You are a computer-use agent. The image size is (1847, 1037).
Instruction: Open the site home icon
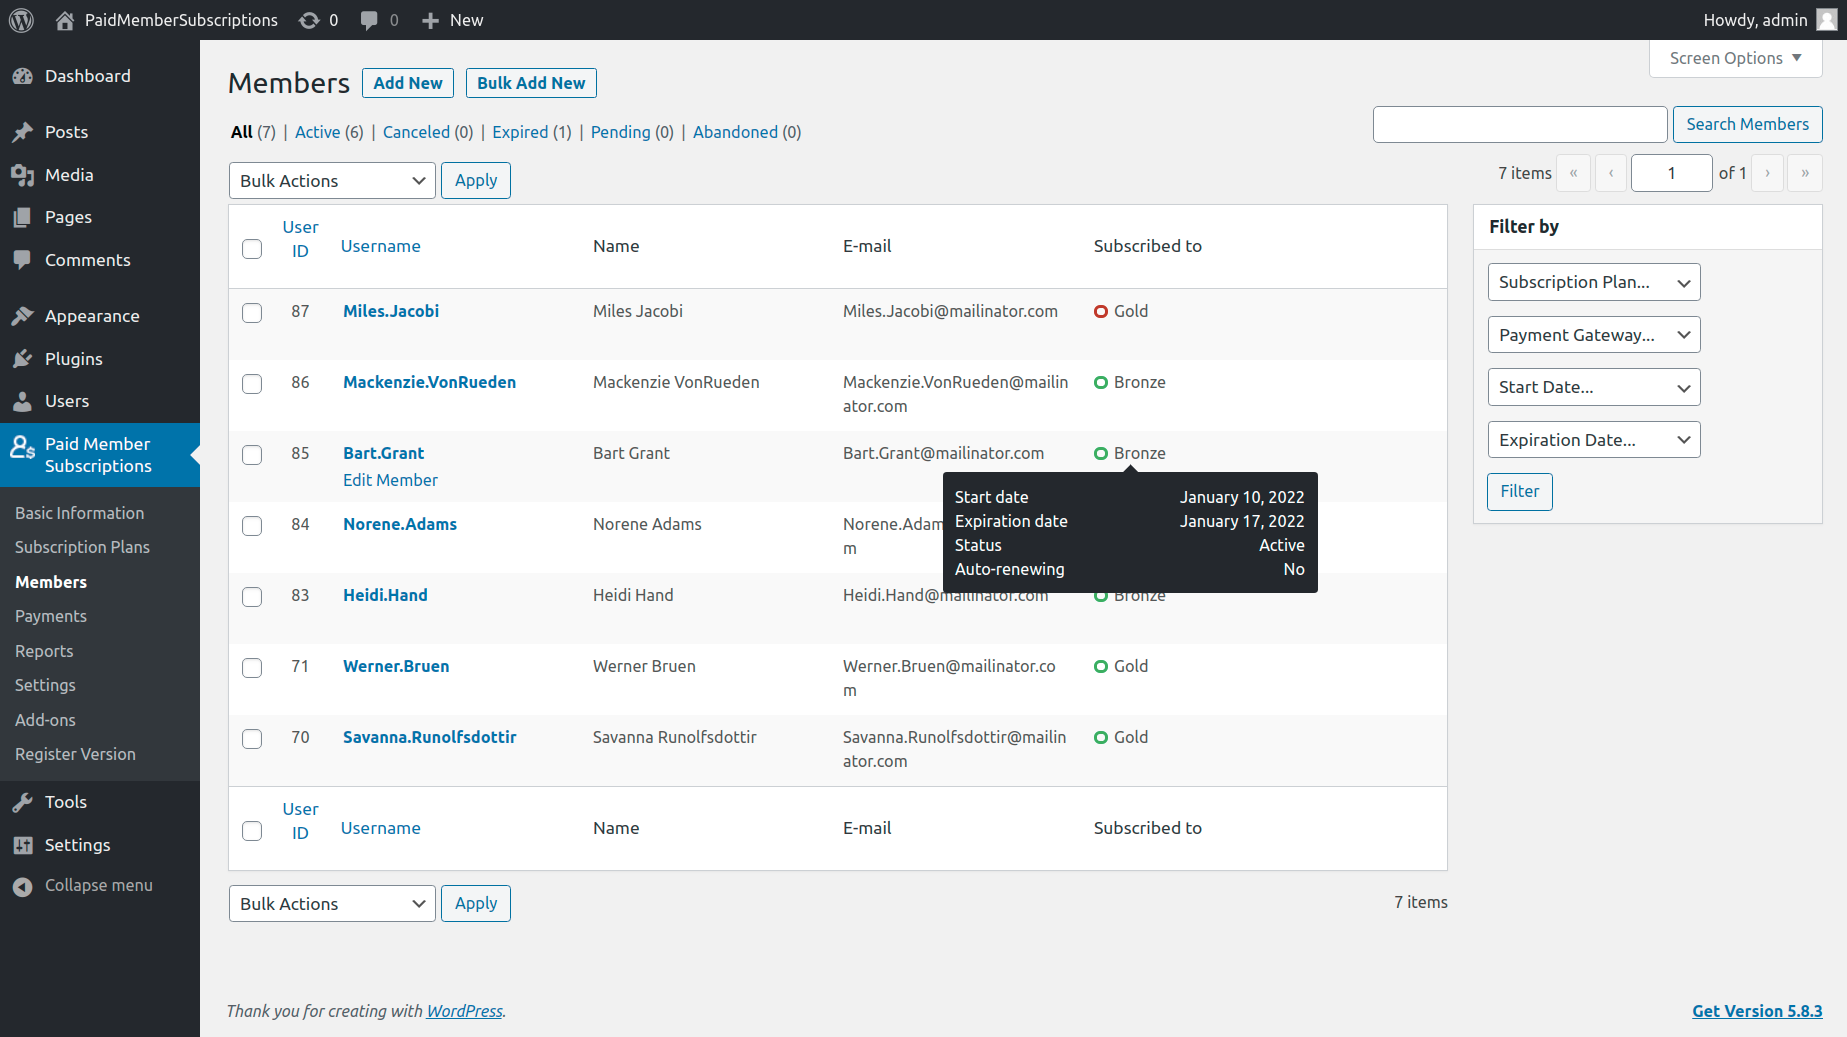coord(65,20)
